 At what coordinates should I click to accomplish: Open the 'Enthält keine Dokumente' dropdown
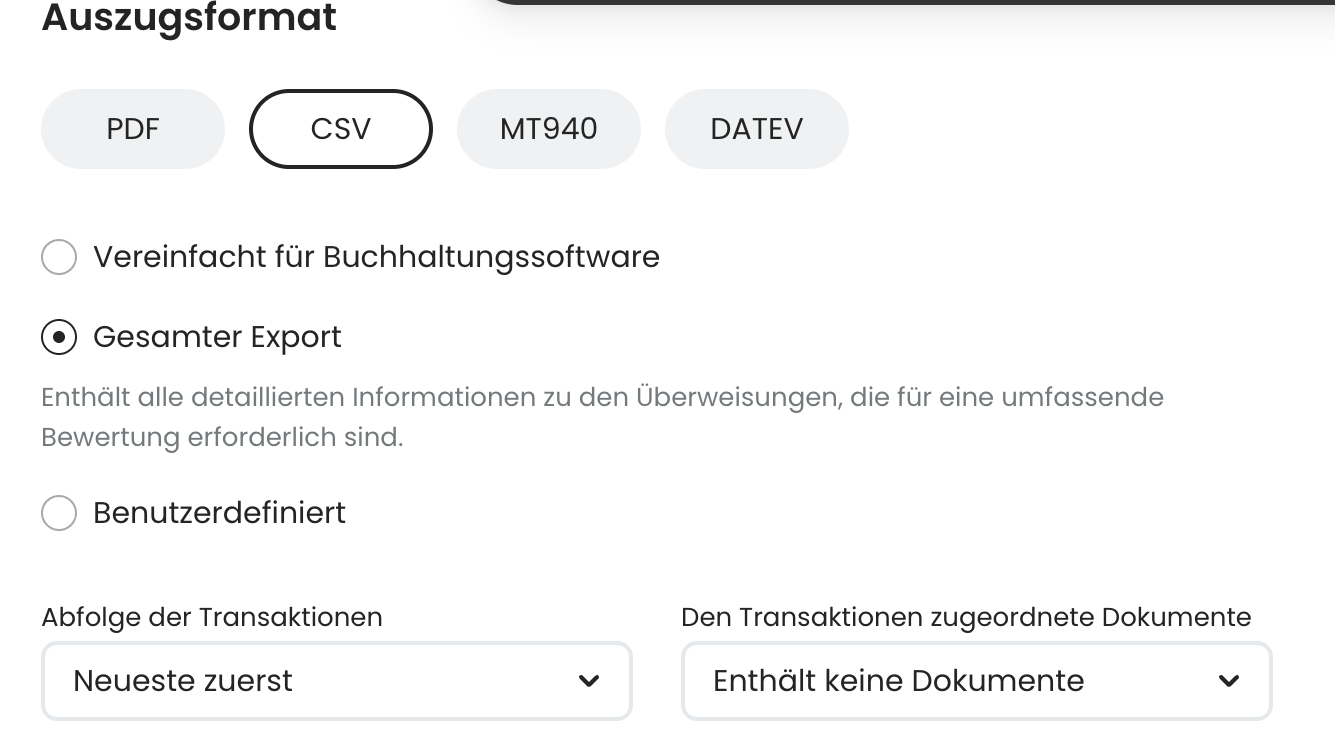960,681
